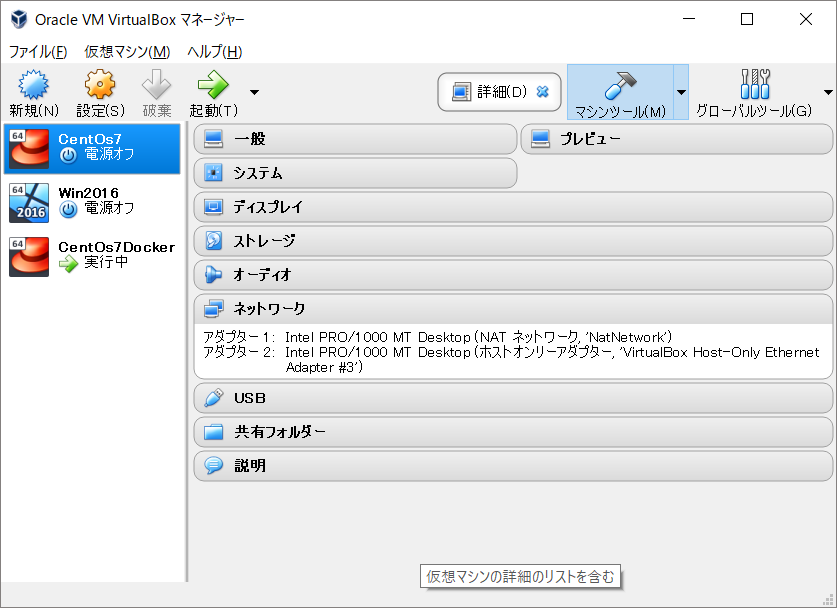This screenshot has height=608, width=837.
Task: Click the CentOs7Docker red hat icon
Action: (x=29, y=257)
